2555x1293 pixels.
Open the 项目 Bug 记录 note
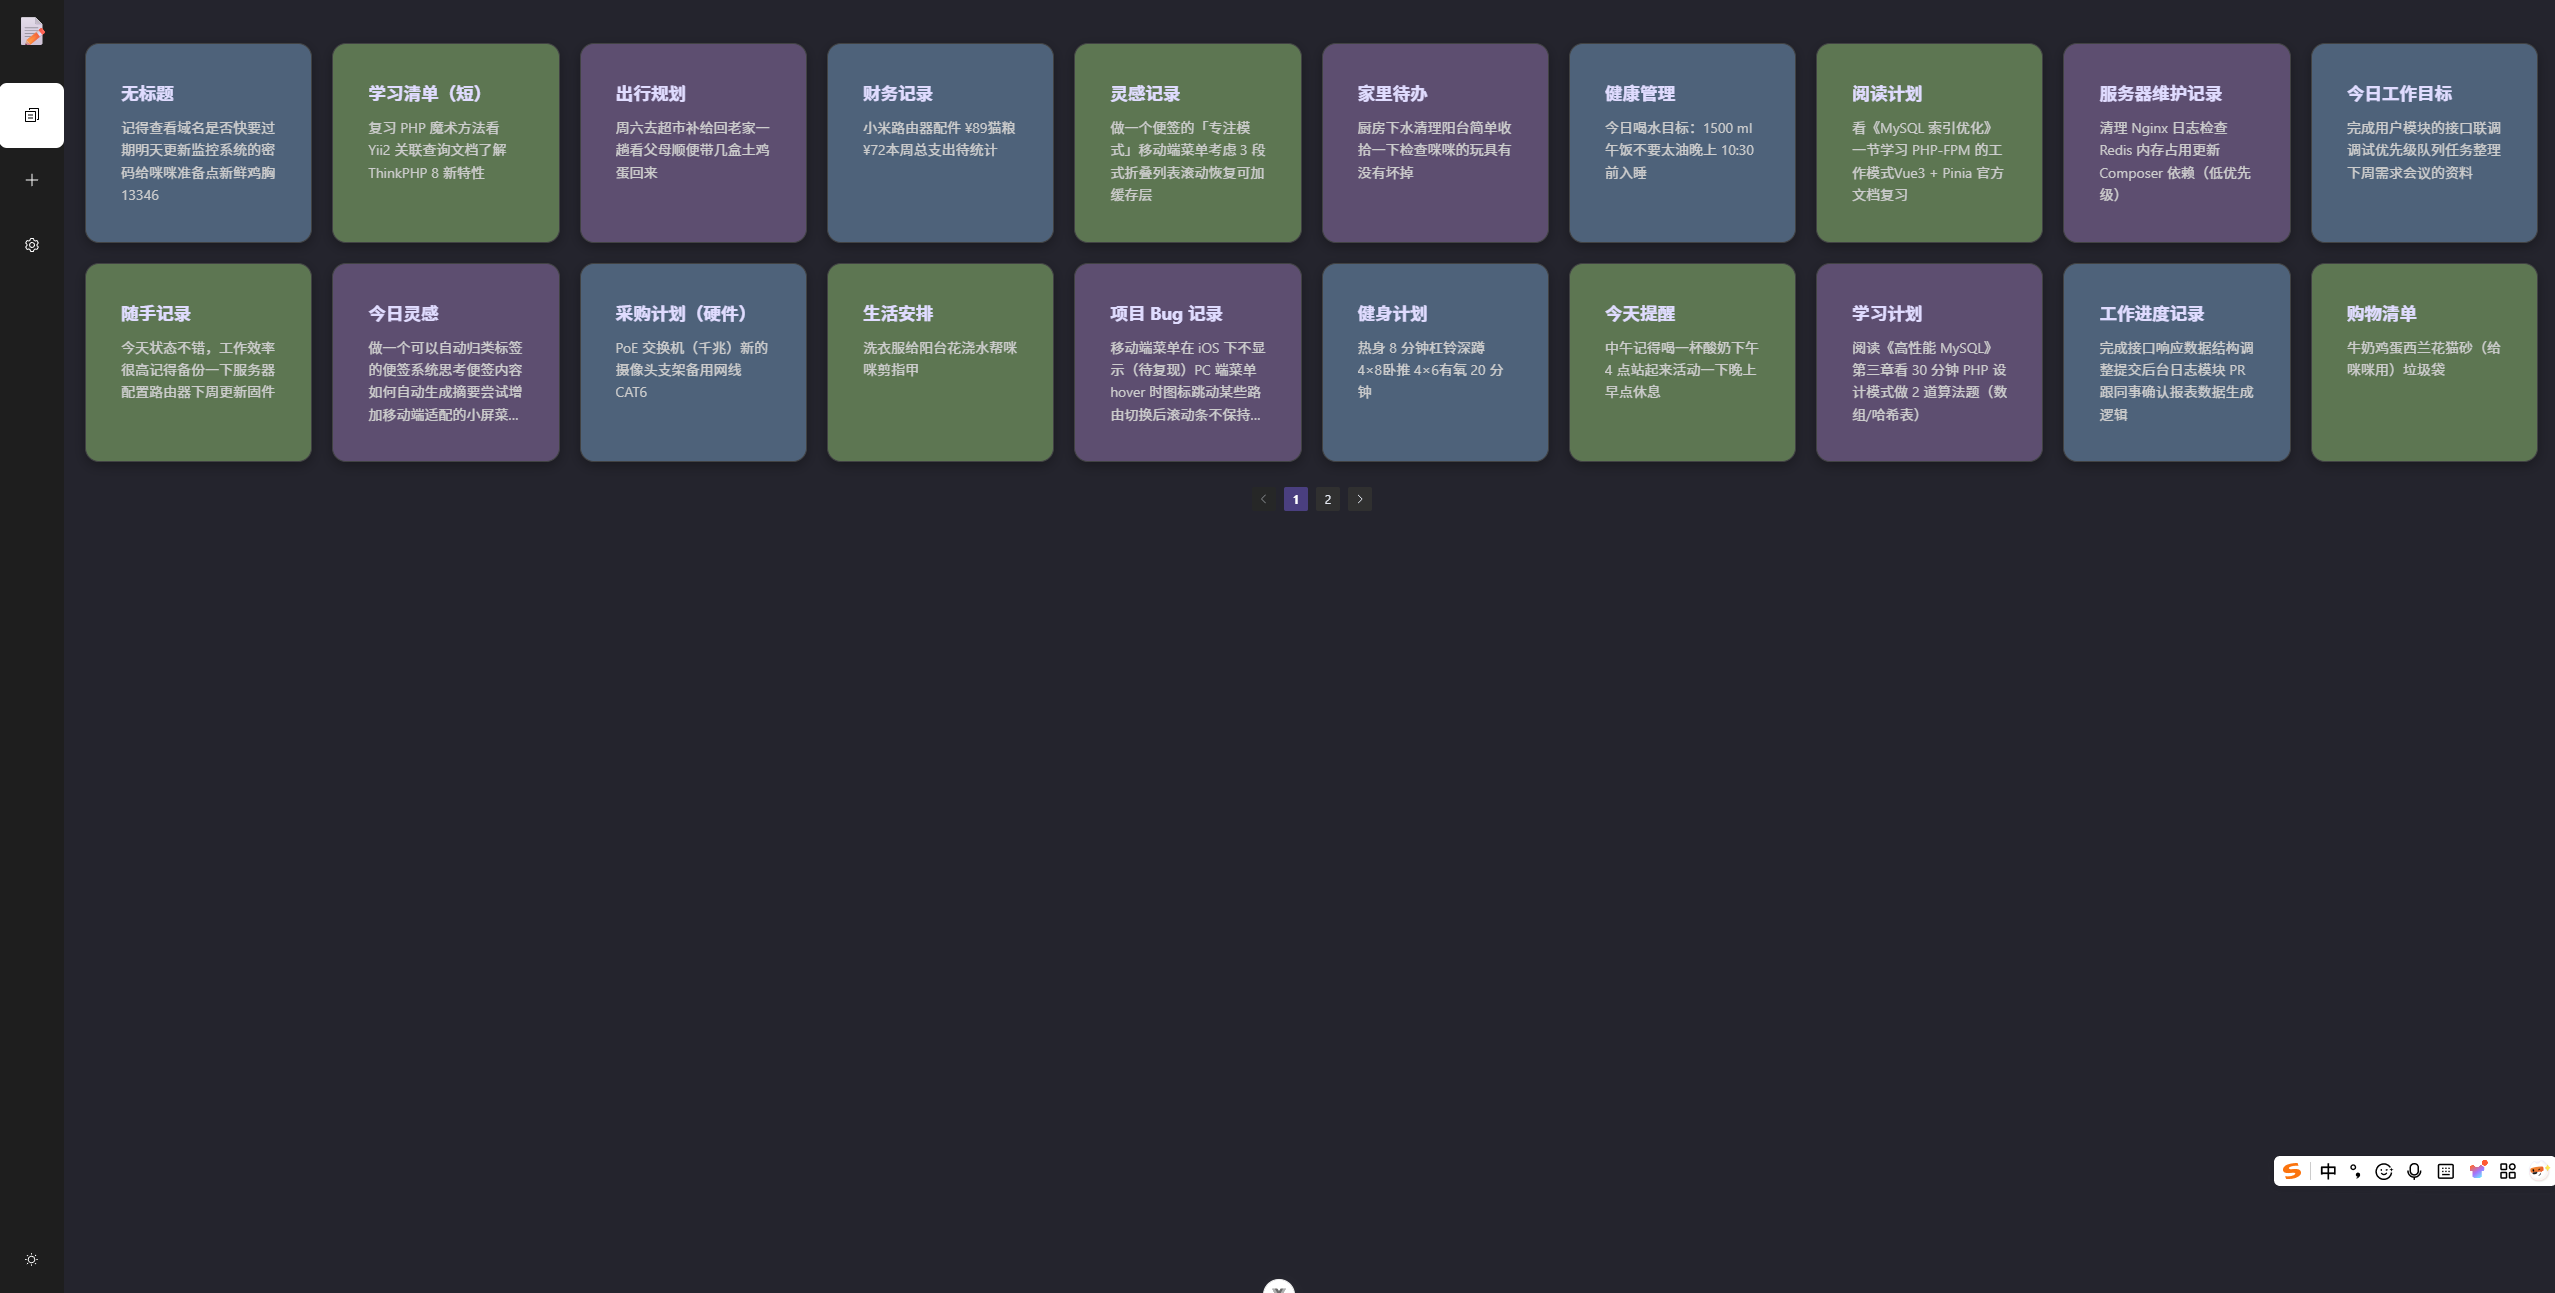(x=1187, y=362)
